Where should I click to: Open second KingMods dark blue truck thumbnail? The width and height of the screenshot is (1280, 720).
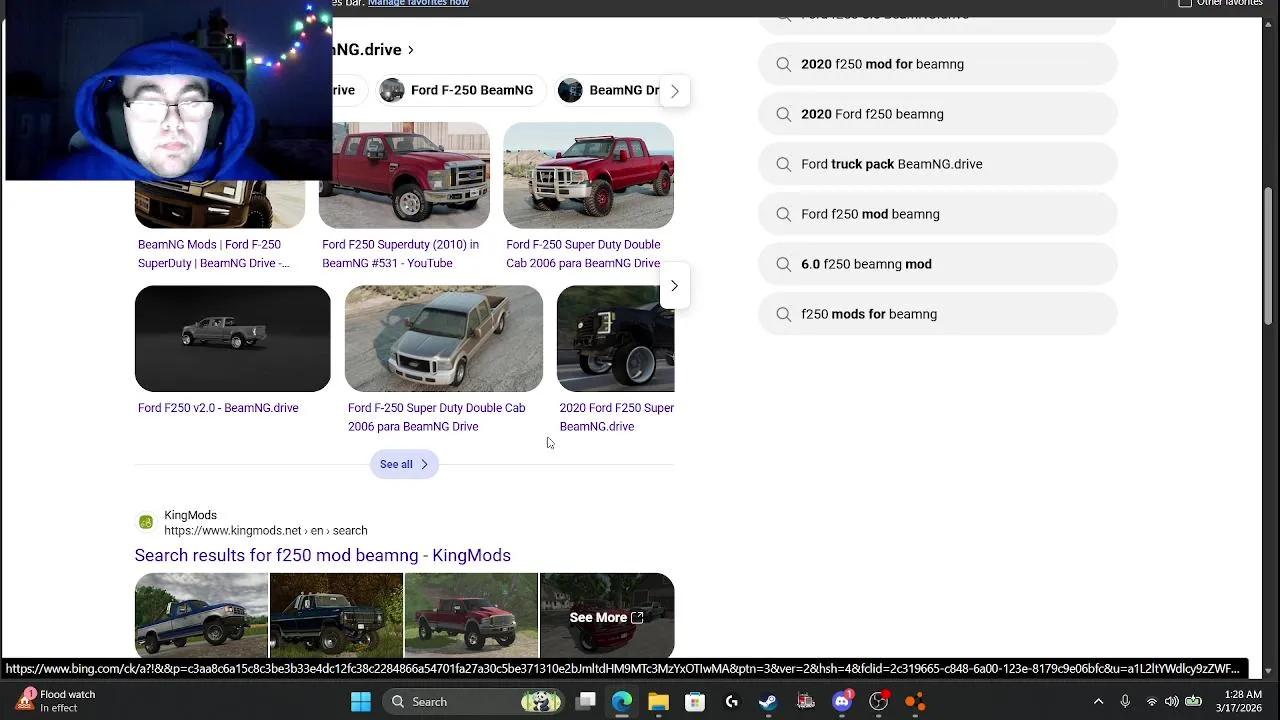pyautogui.click(x=336, y=615)
